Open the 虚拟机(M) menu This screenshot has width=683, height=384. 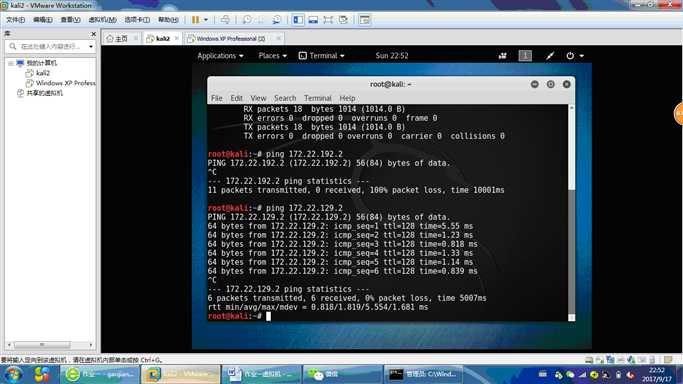(x=102, y=20)
